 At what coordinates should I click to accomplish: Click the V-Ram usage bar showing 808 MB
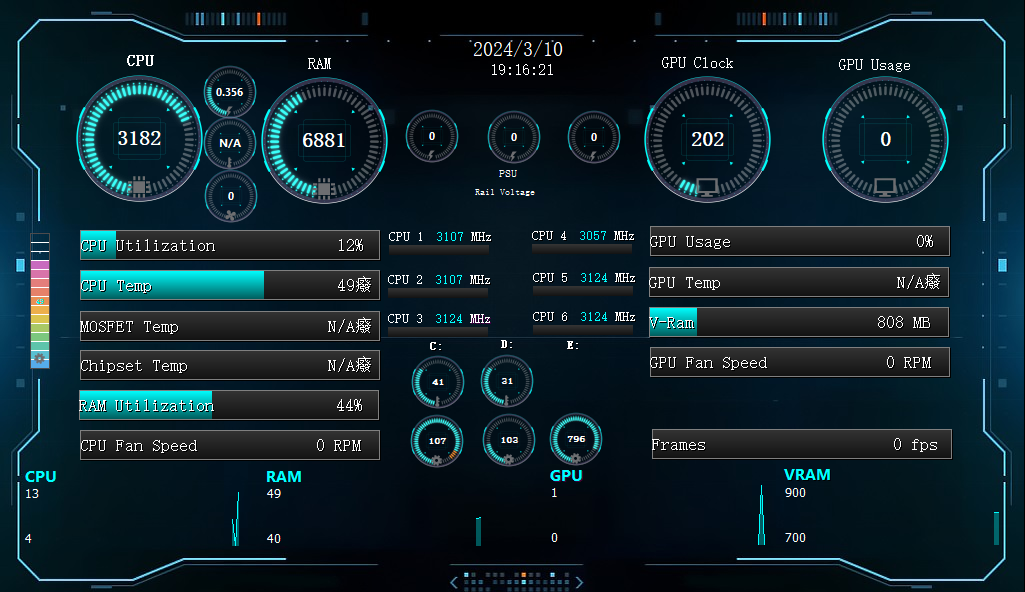click(798, 322)
